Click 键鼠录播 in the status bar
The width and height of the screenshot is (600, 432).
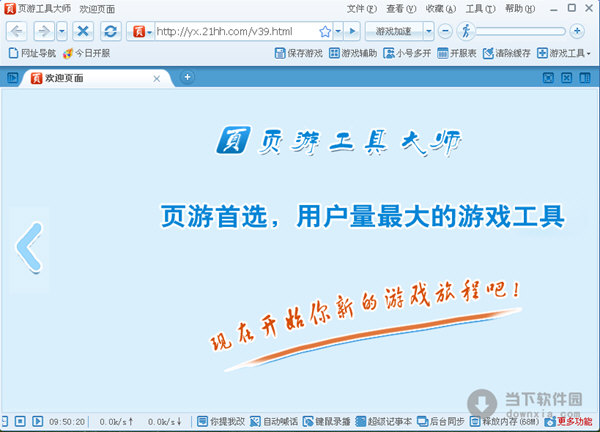(x=327, y=422)
